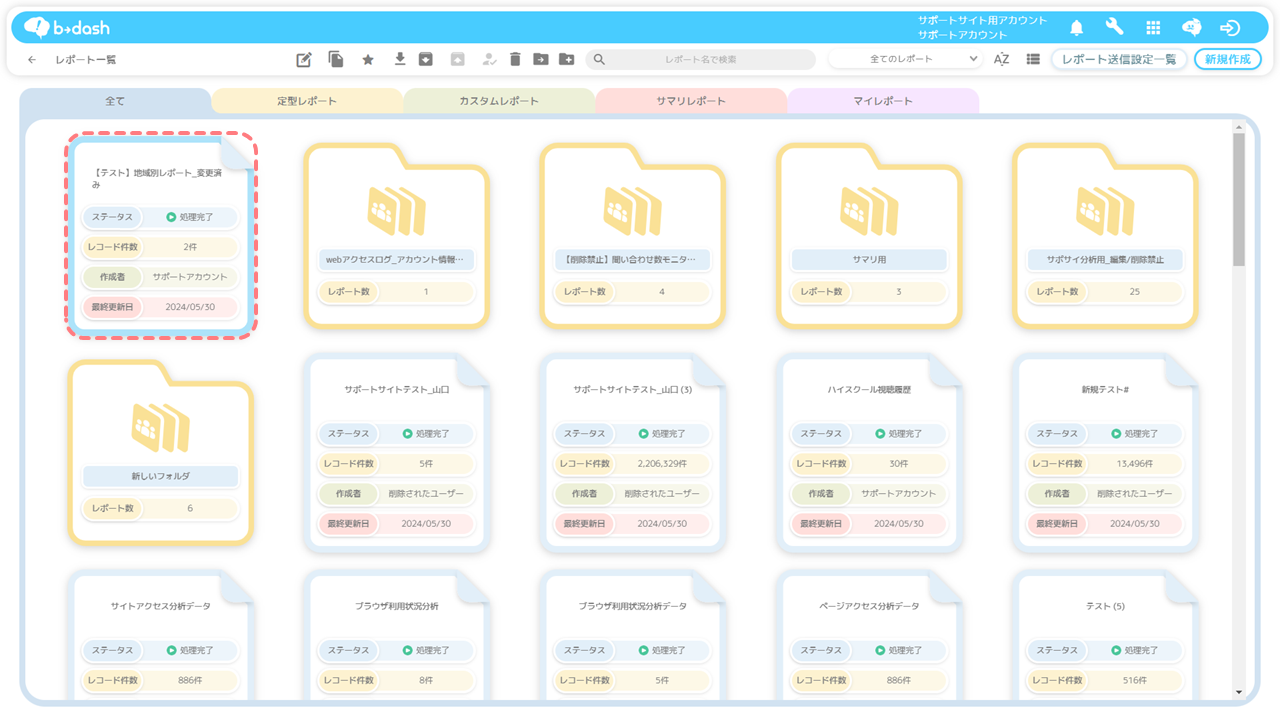Image resolution: width=1280 pixels, height=720 pixels.
Task: Click the サポートサイト用アカウント account name
Action: pyautogui.click(x=982, y=20)
